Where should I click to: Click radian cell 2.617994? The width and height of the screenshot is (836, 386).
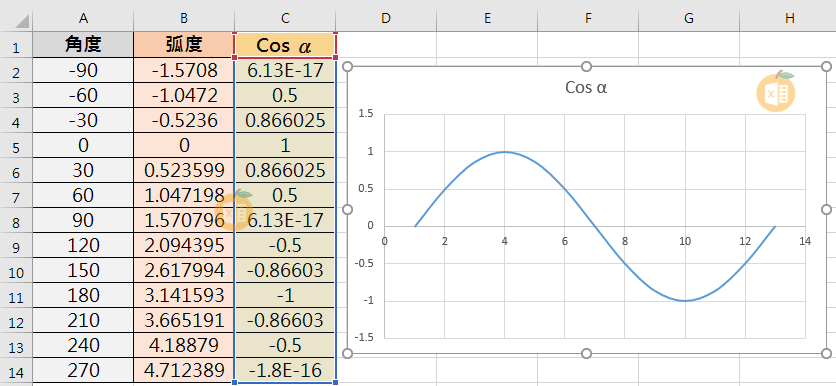(x=184, y=270)
